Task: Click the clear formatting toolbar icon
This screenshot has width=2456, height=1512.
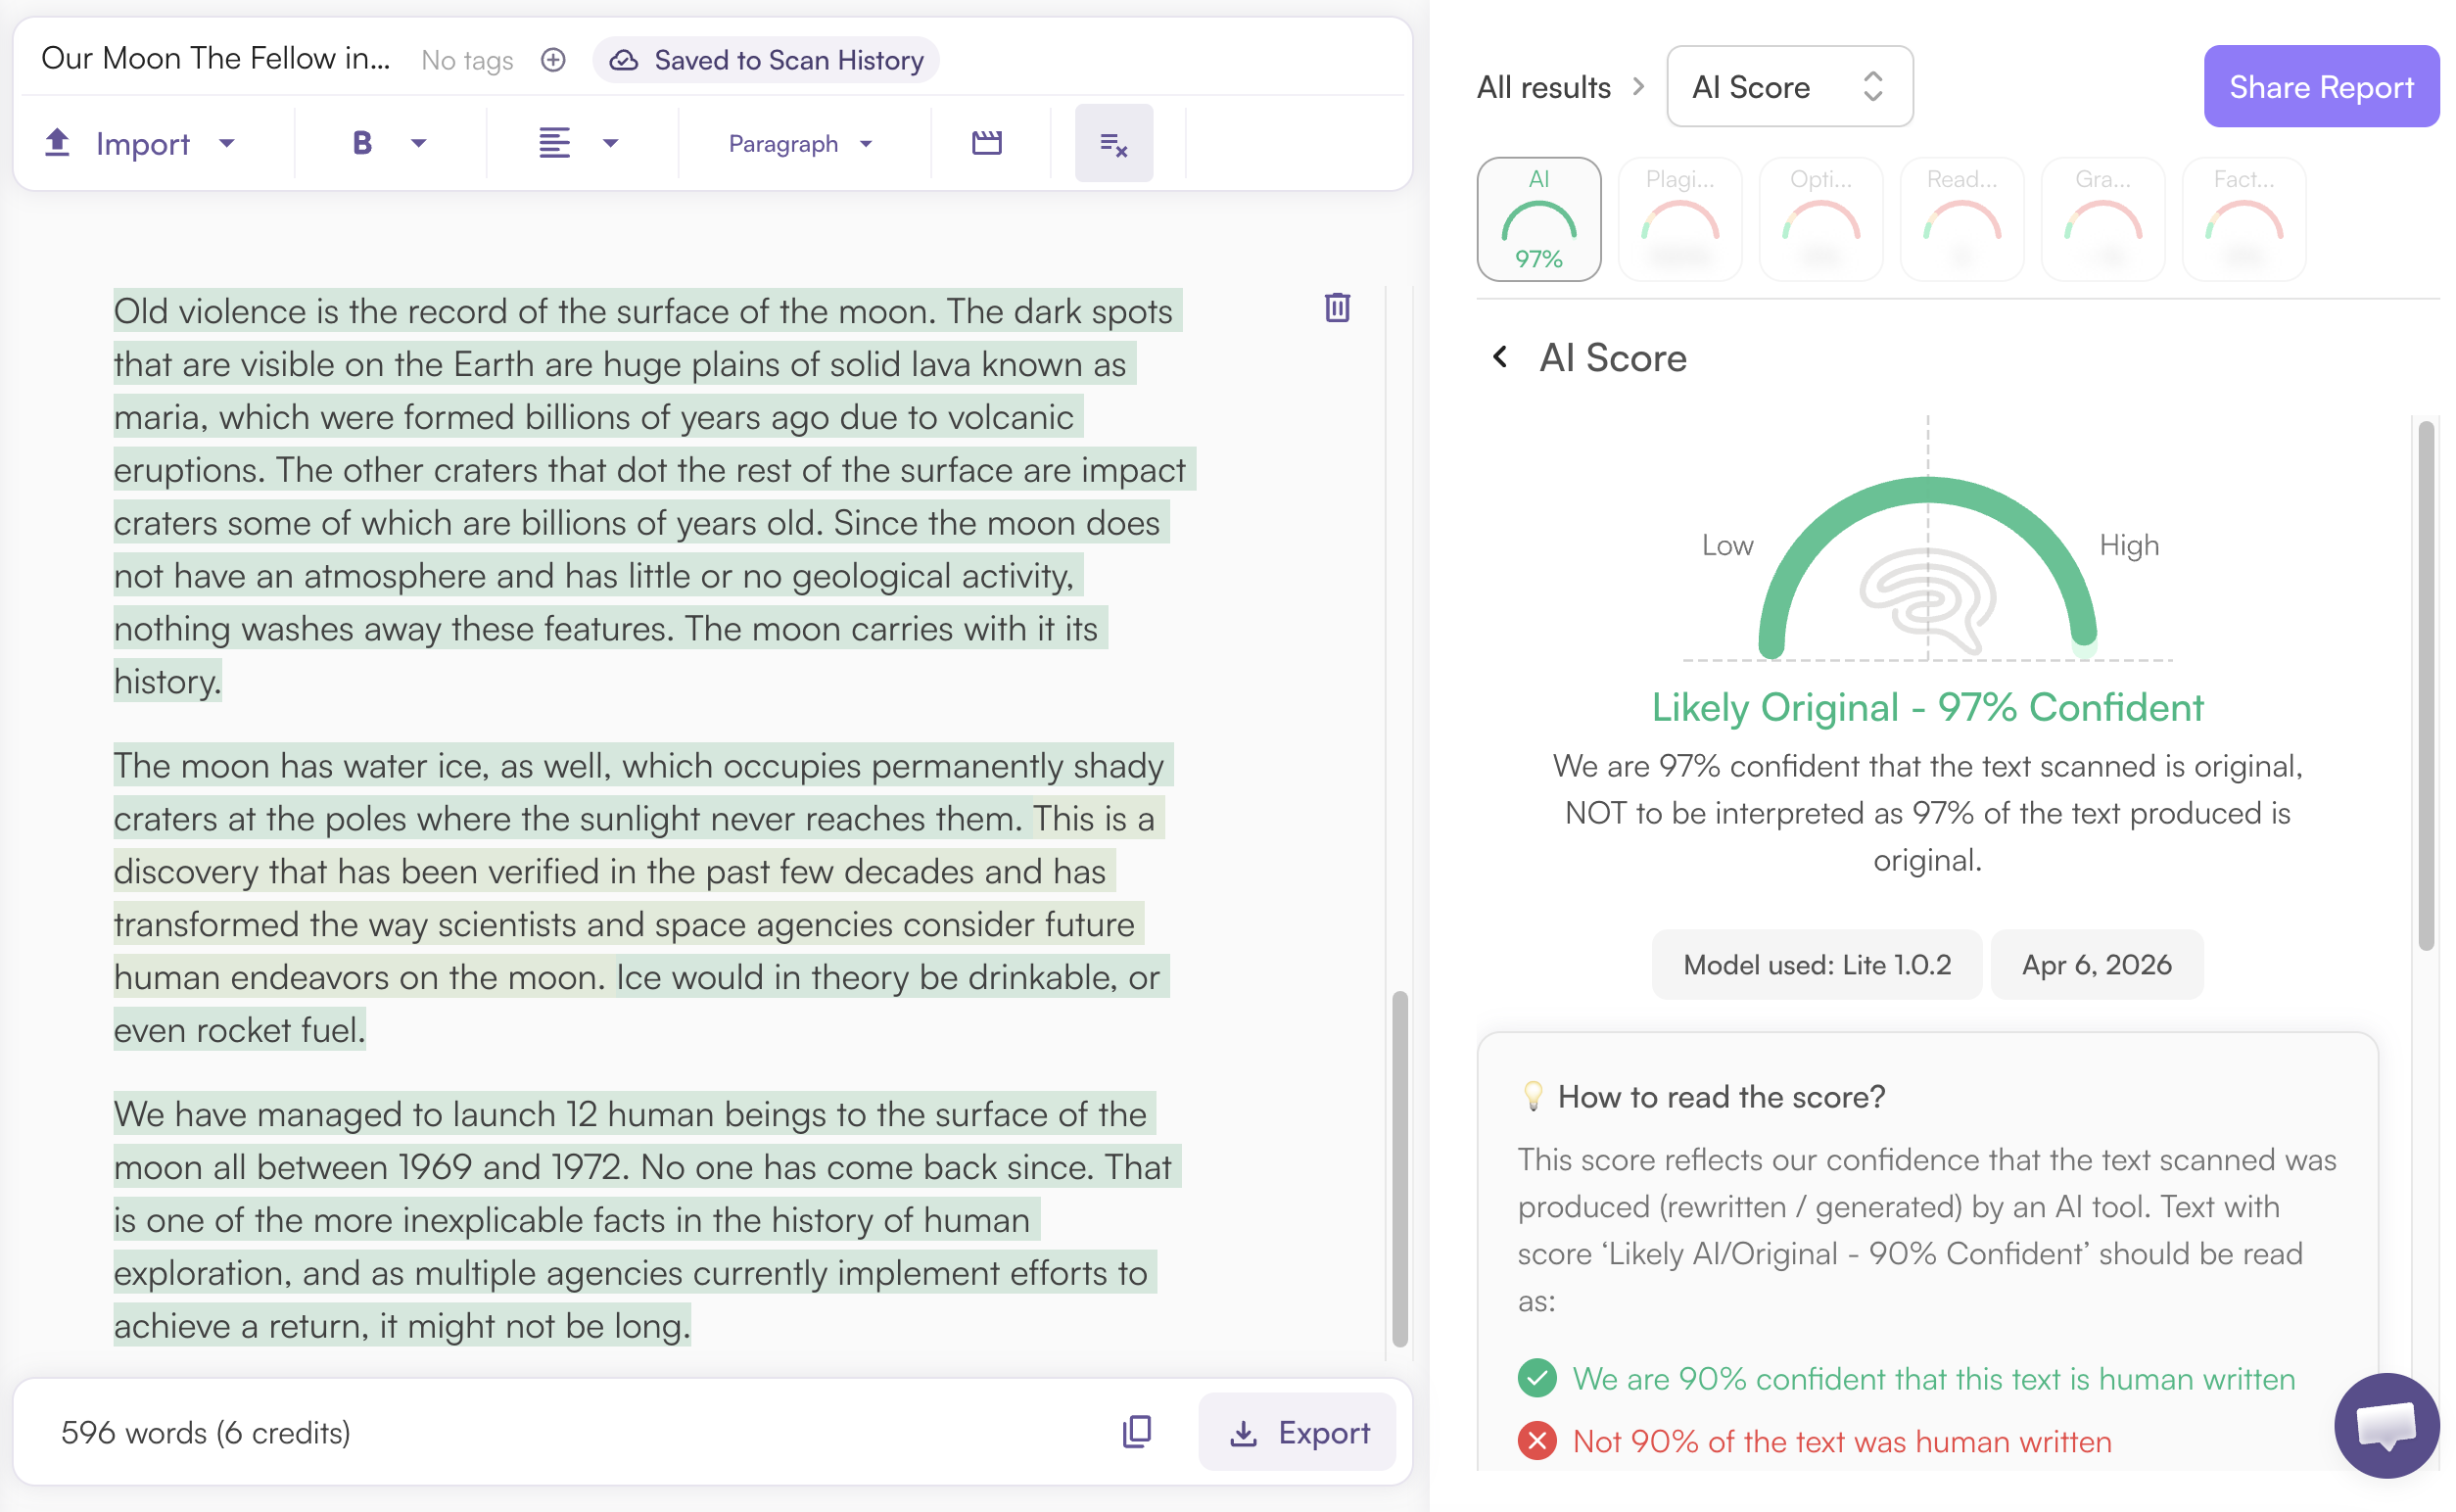Action: point(1113,143)
